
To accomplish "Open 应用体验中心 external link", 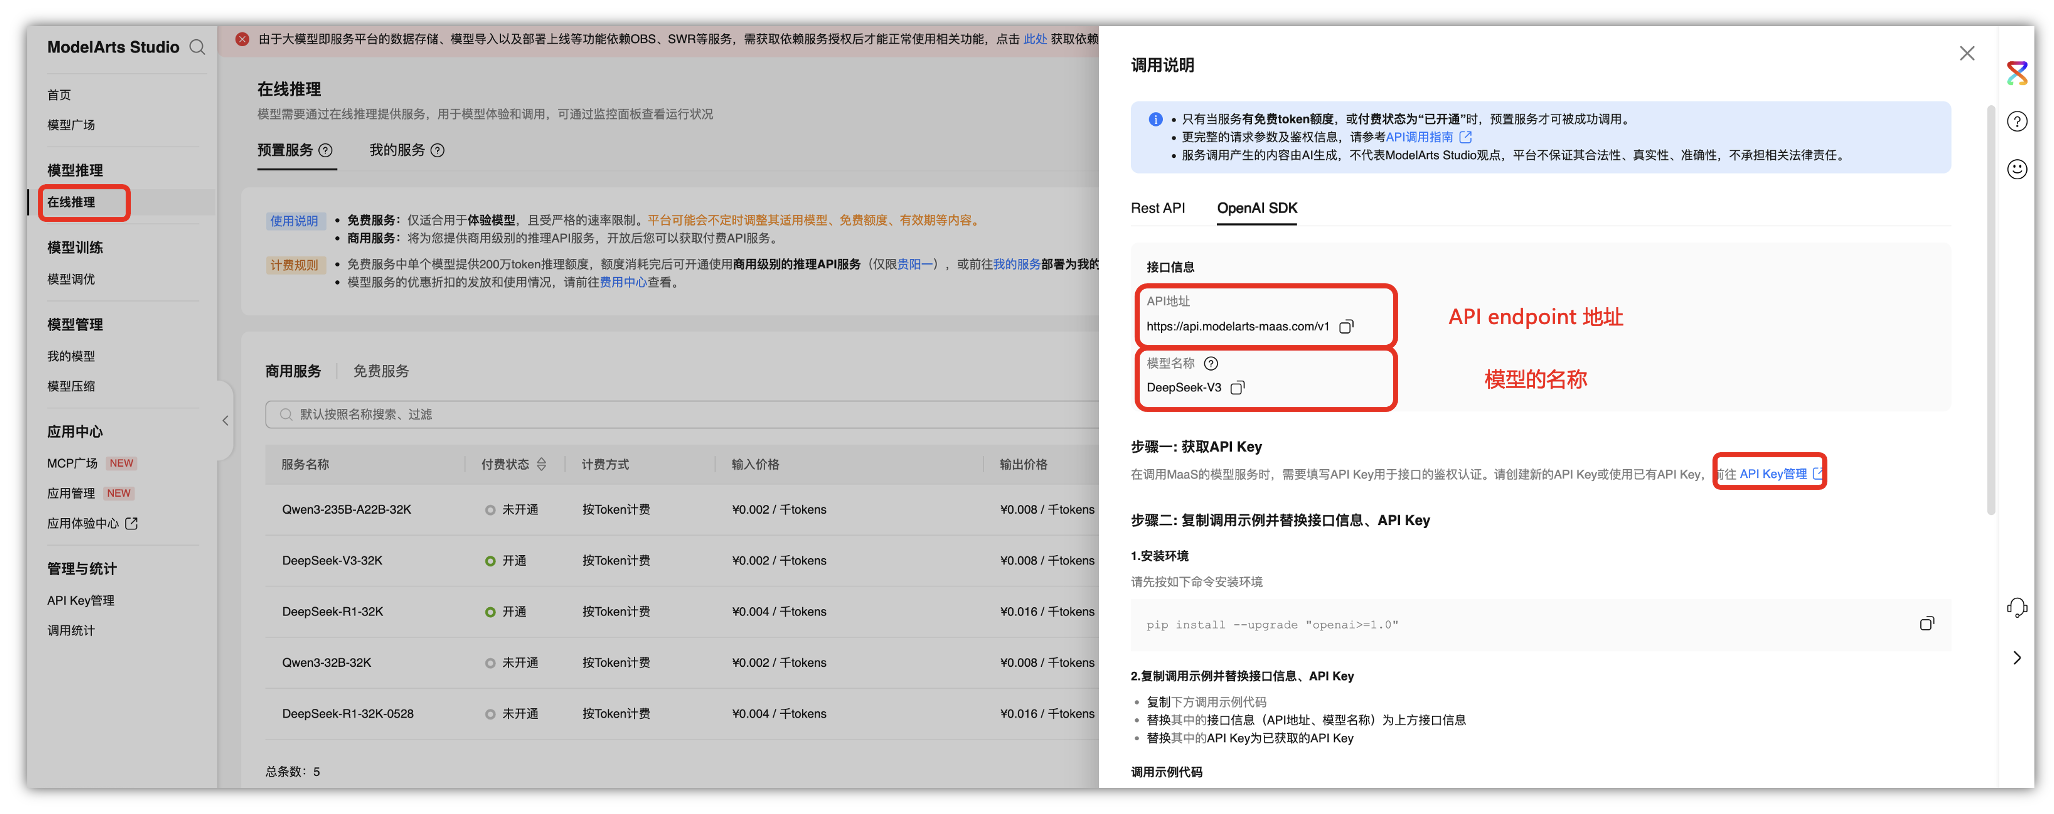I will (x=92, y=523).
